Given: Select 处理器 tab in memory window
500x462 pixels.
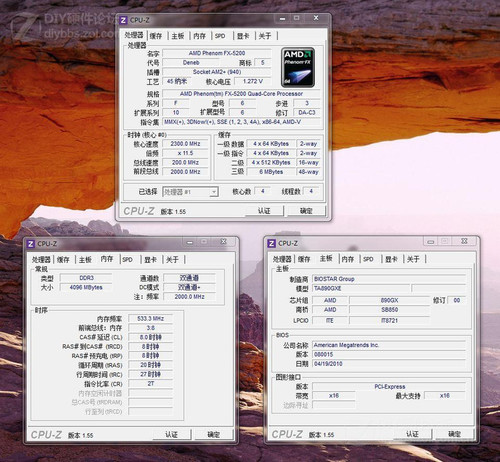Looking at the screenshot, I should click(x=41, y=260).
